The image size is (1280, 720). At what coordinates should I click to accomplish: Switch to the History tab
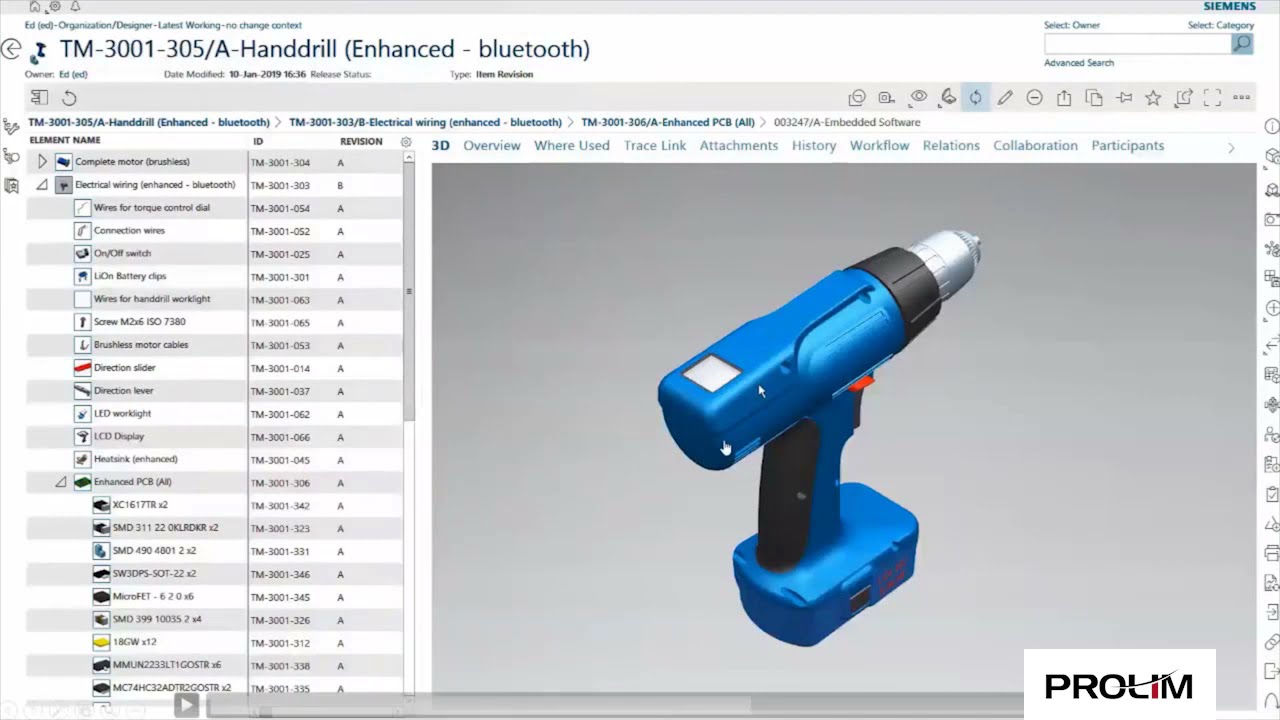[x=814, y=146]
